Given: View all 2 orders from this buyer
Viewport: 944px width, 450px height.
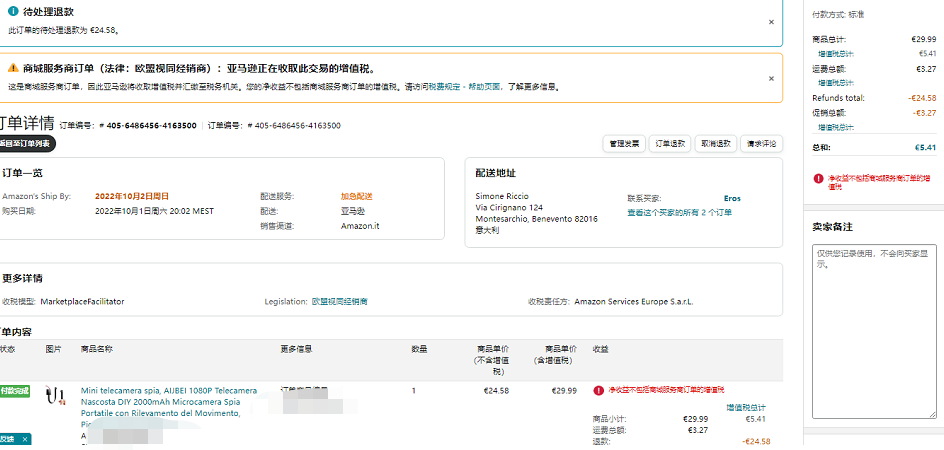Looking at the screenshot, I should click(680, 212).
